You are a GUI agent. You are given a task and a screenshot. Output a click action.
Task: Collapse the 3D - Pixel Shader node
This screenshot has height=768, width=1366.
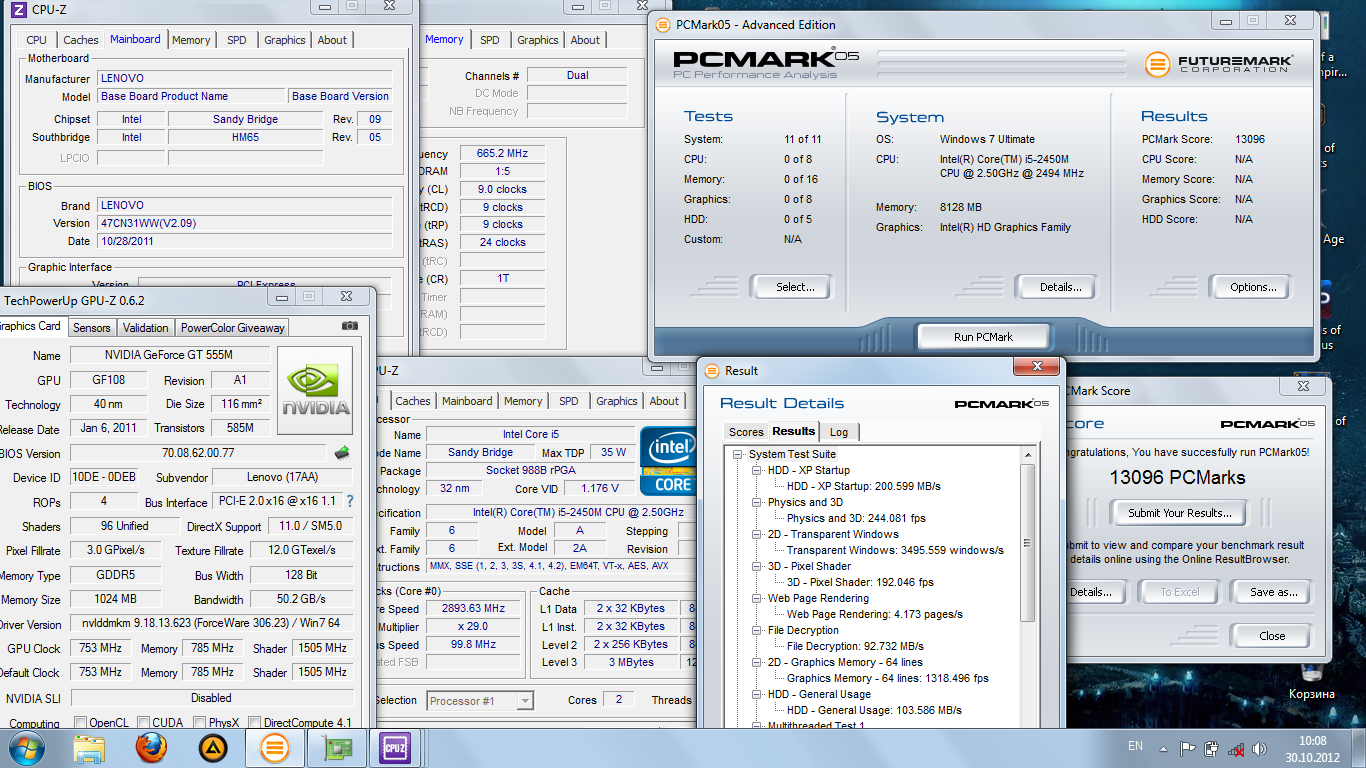757,566
